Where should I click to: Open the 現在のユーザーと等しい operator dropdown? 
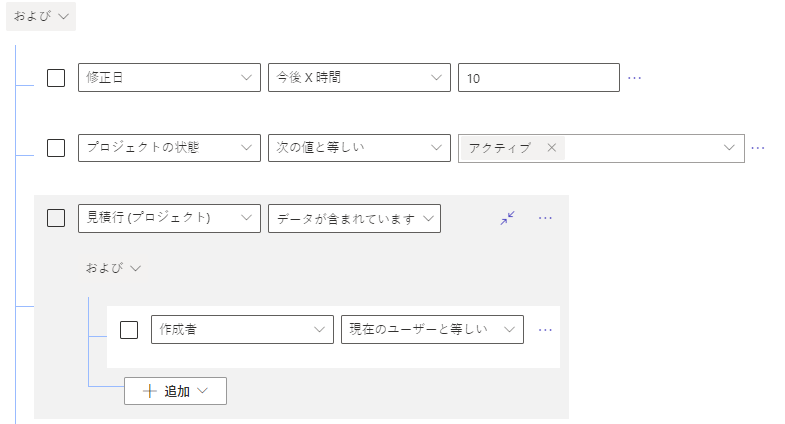point(431,329)
